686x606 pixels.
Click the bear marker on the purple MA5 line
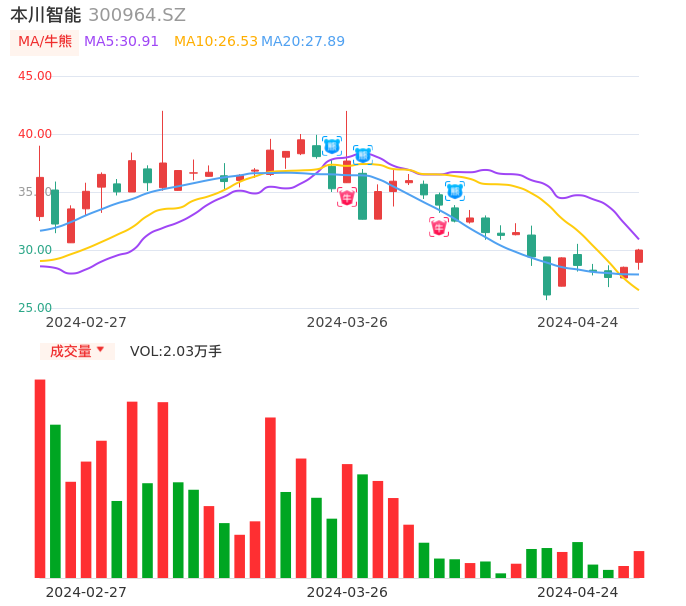pyautogui.click(x=363, y=155)
